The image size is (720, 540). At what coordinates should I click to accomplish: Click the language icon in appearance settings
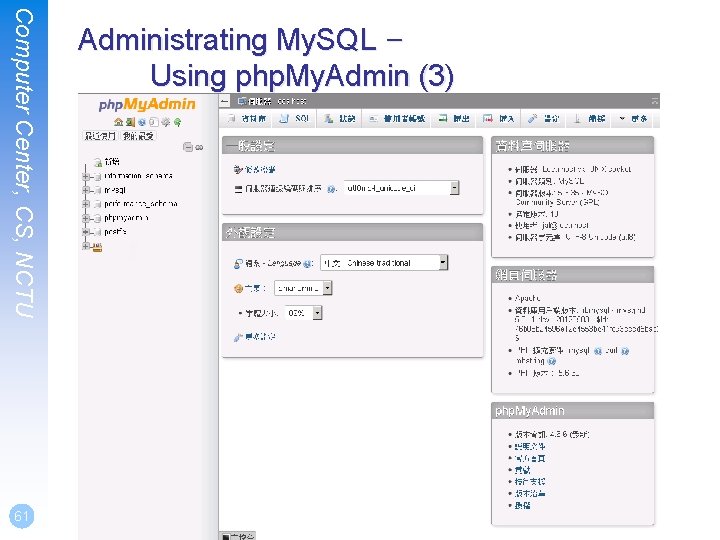click(238, 264)
